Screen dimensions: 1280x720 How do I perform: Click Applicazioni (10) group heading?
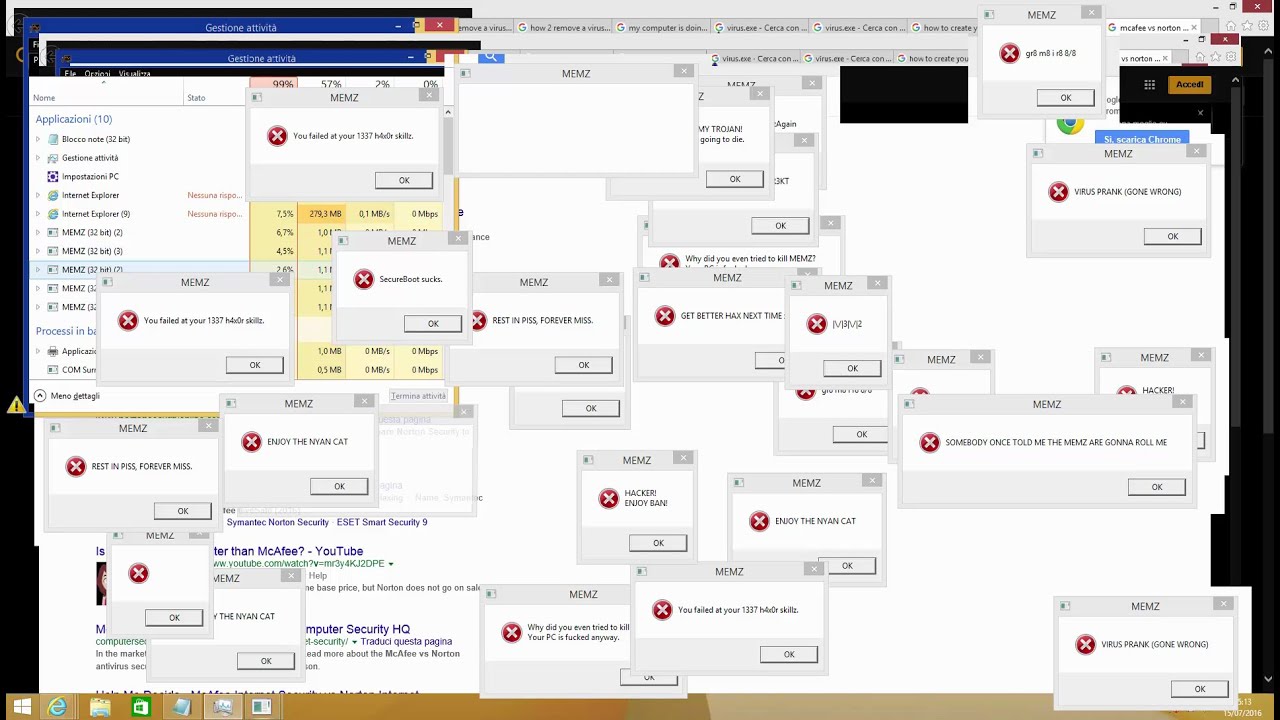click(x=74, y=119)
